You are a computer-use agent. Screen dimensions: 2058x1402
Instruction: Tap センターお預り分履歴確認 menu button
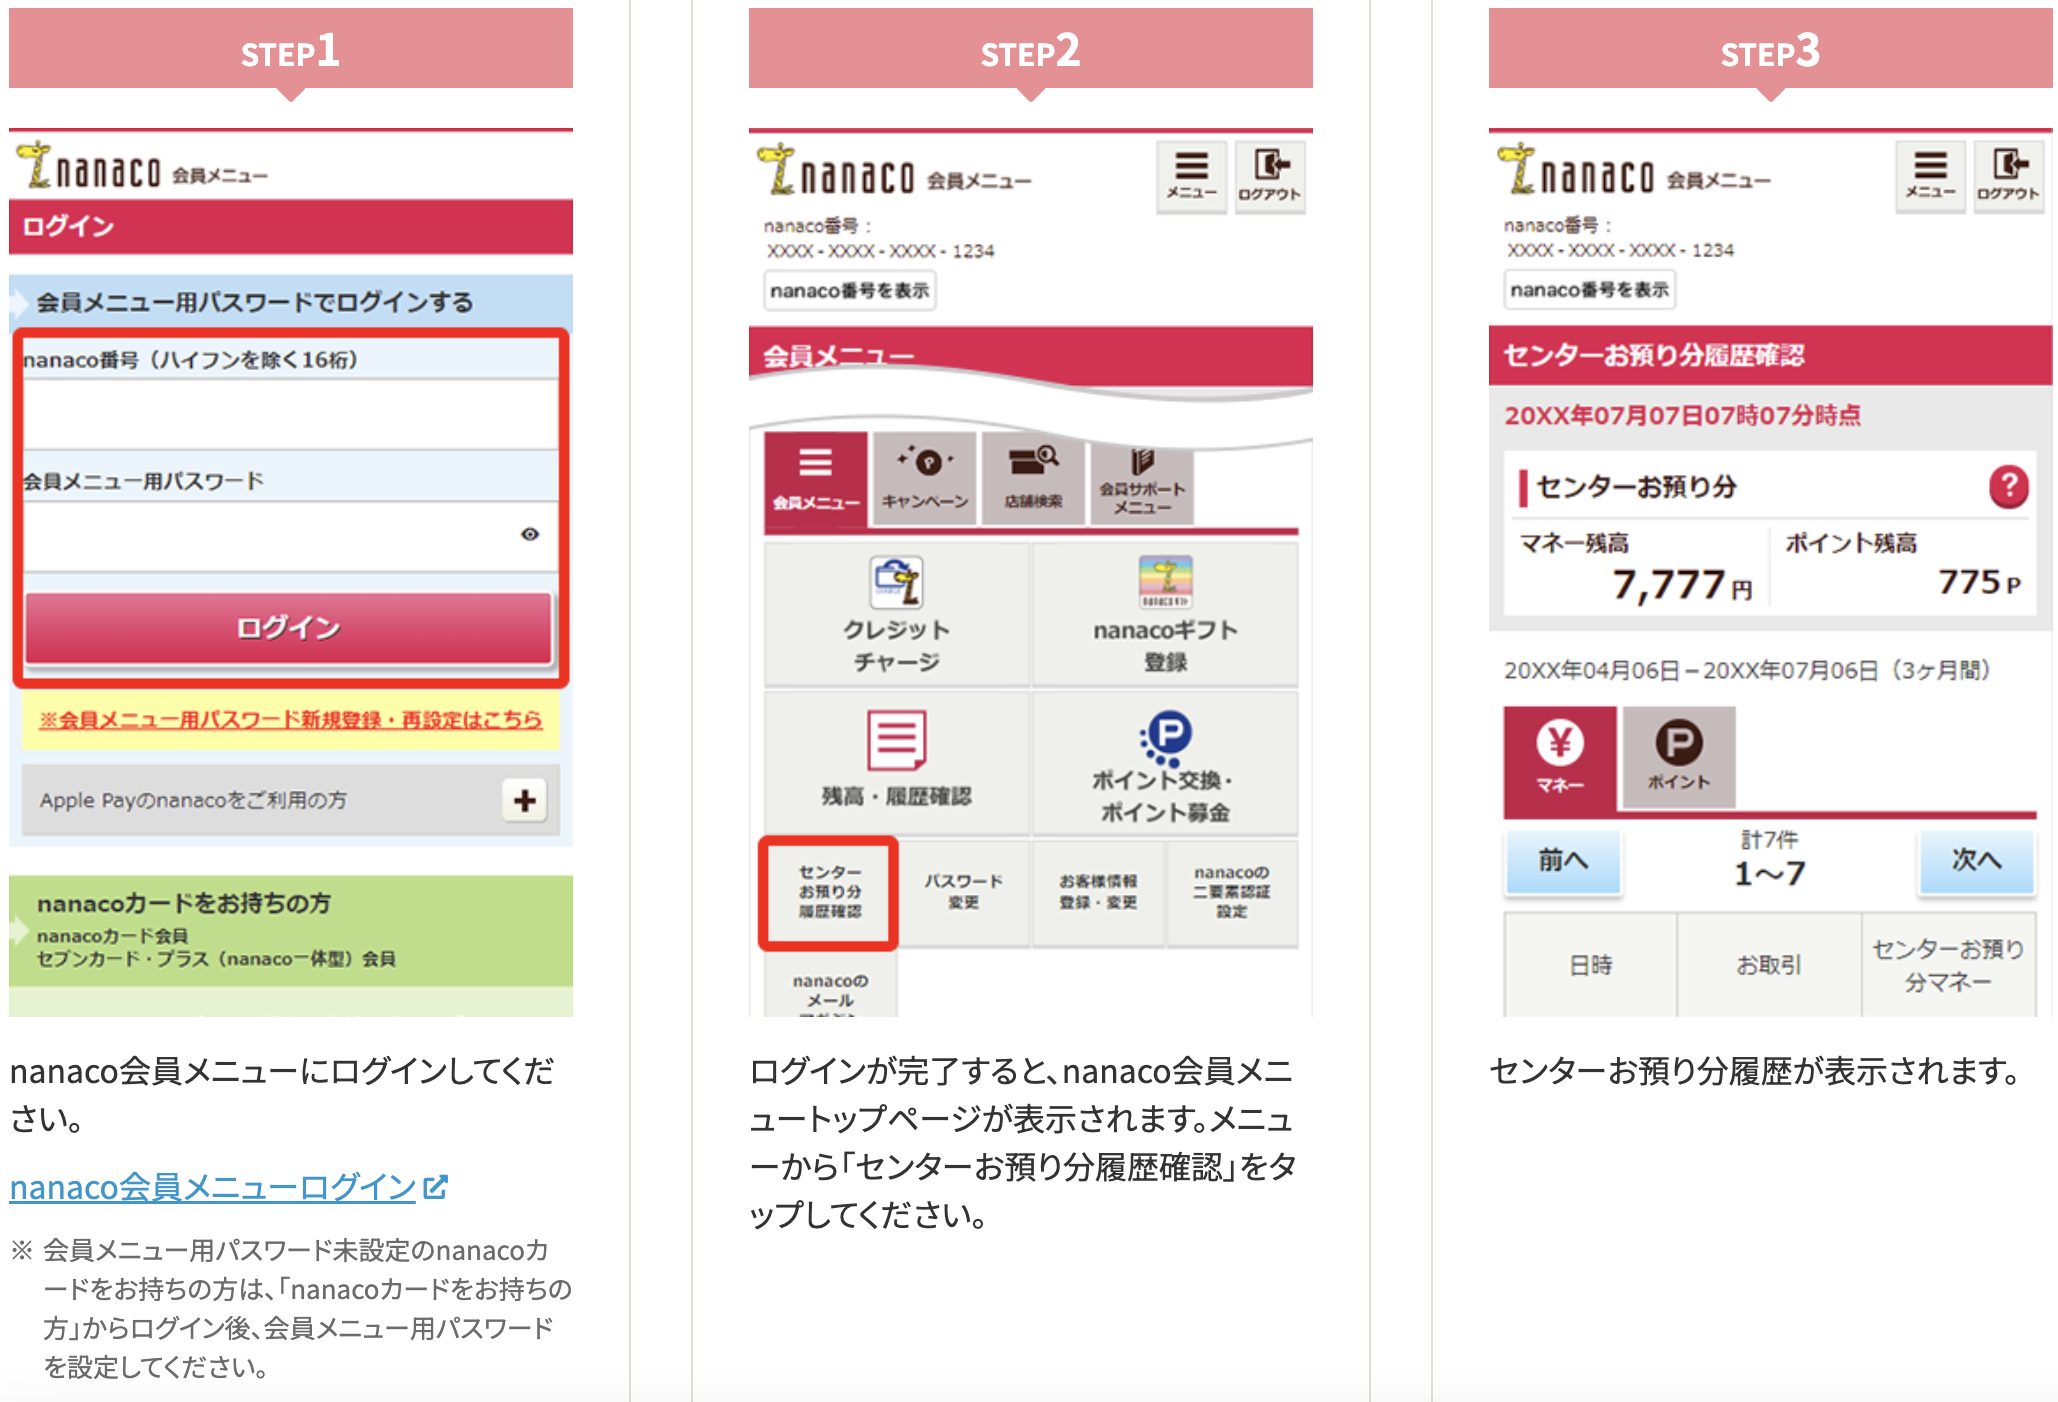coord(829,892)
